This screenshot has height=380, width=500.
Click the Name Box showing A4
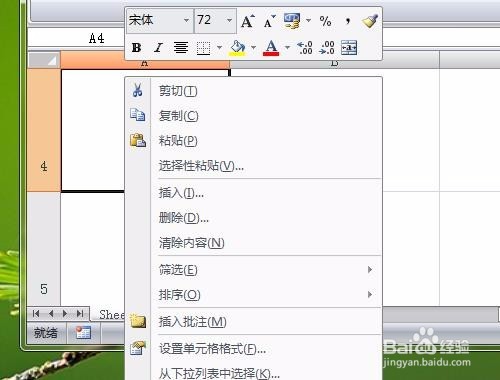77,38
